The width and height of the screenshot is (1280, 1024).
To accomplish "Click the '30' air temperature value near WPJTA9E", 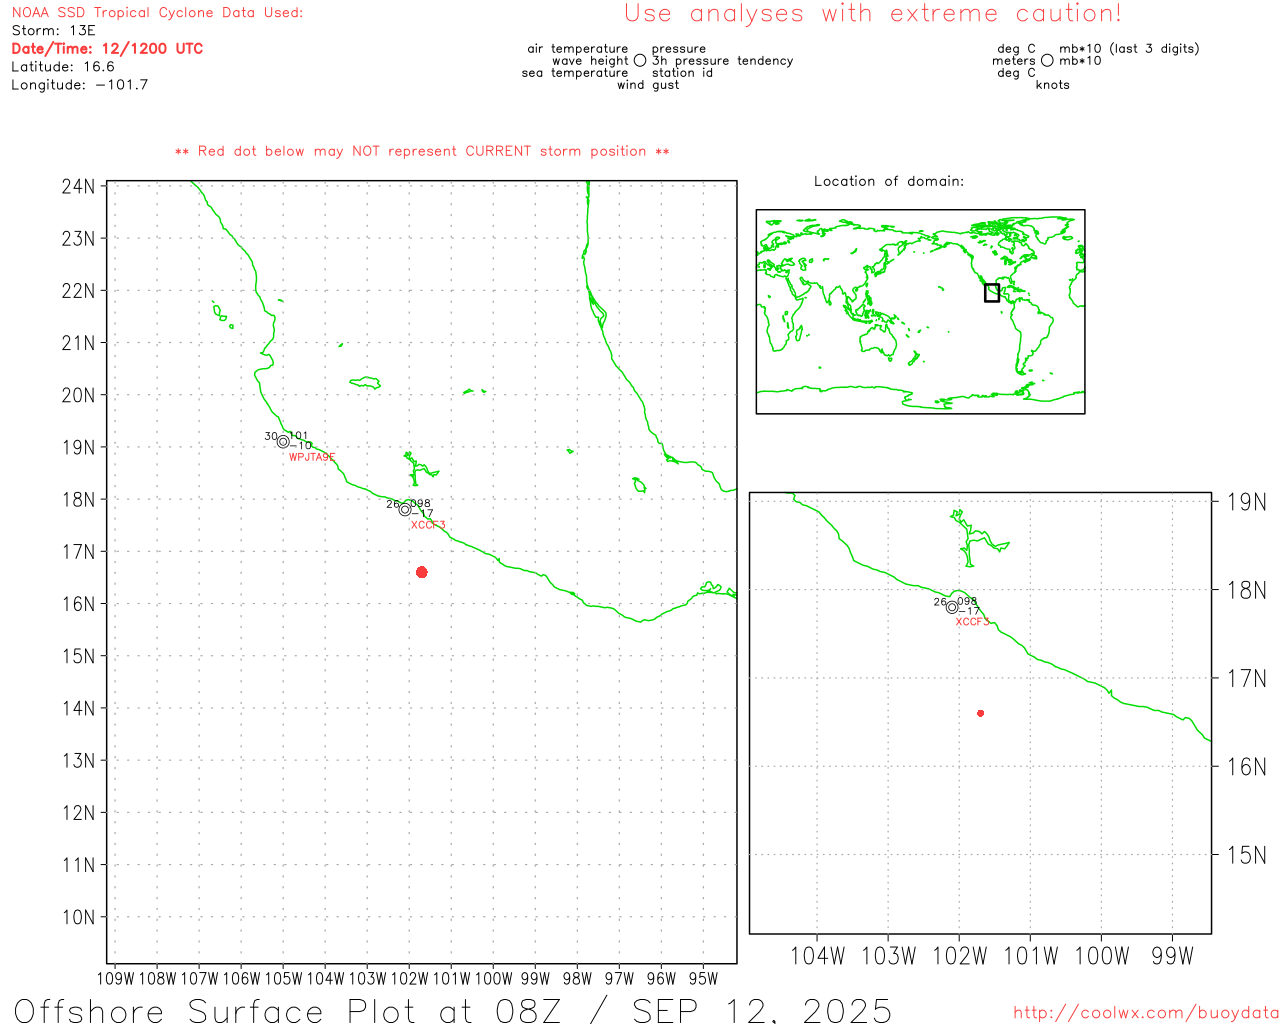I will tap(271, 436).
